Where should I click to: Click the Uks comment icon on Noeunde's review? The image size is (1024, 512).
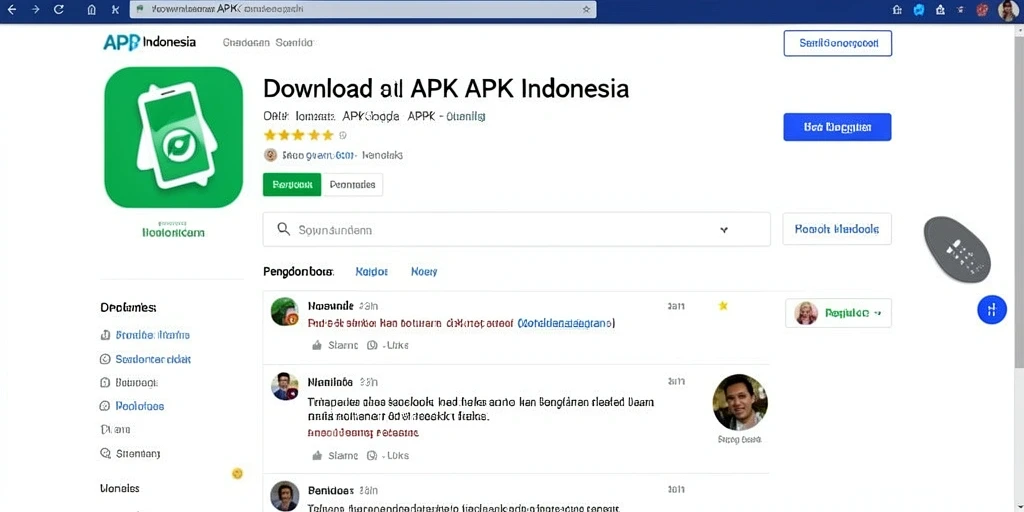coord(372,345)
